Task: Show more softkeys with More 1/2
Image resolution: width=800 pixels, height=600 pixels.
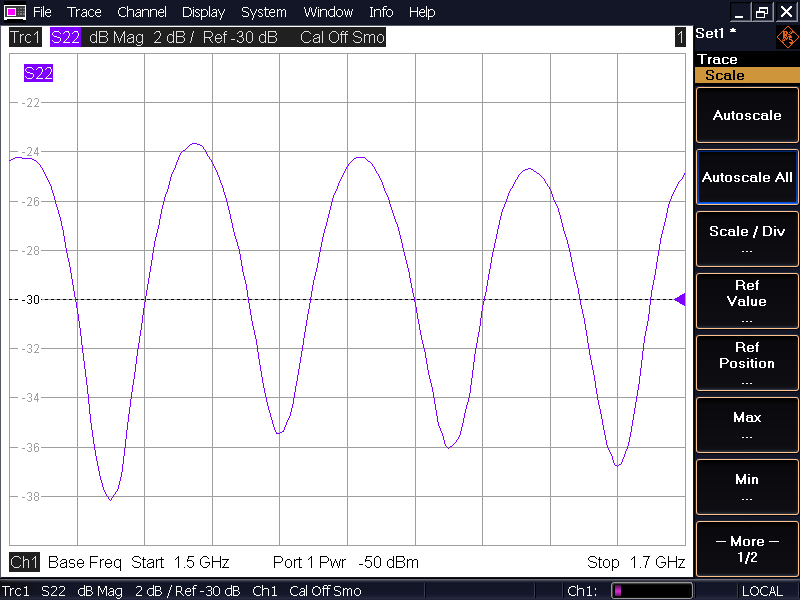Action: [747, 549]
